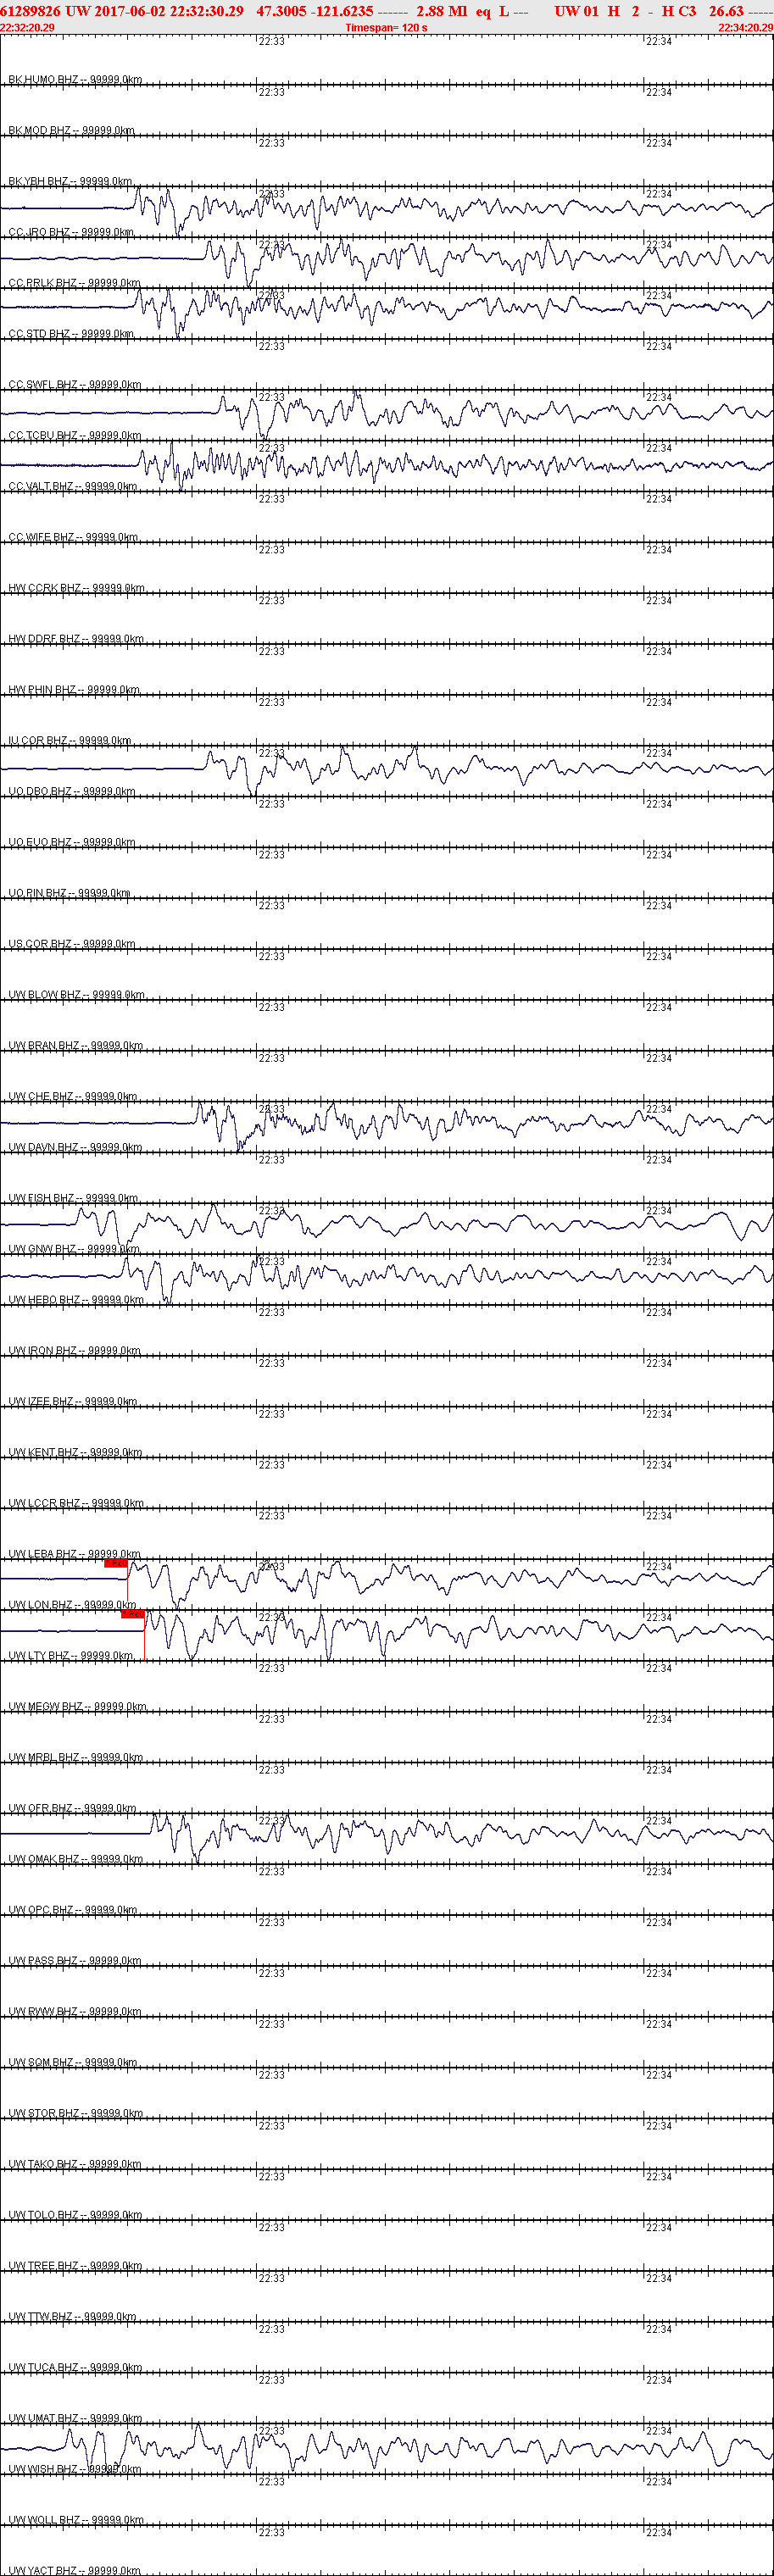The width and height of the screenshot is (774, 2576).
Task: Click the CC STD BHZ station label
Action: 71,334
